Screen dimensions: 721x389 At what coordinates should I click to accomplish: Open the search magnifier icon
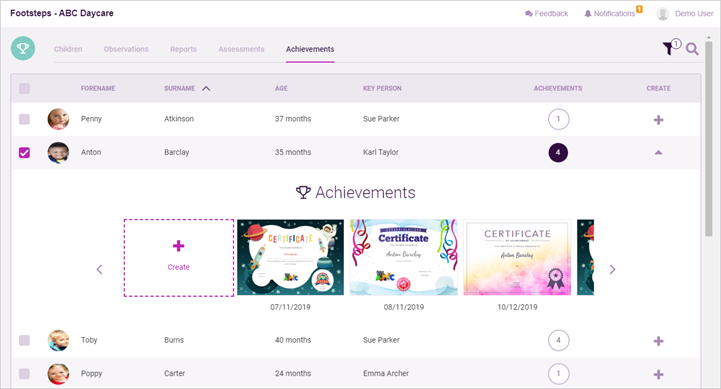(692, 49)
